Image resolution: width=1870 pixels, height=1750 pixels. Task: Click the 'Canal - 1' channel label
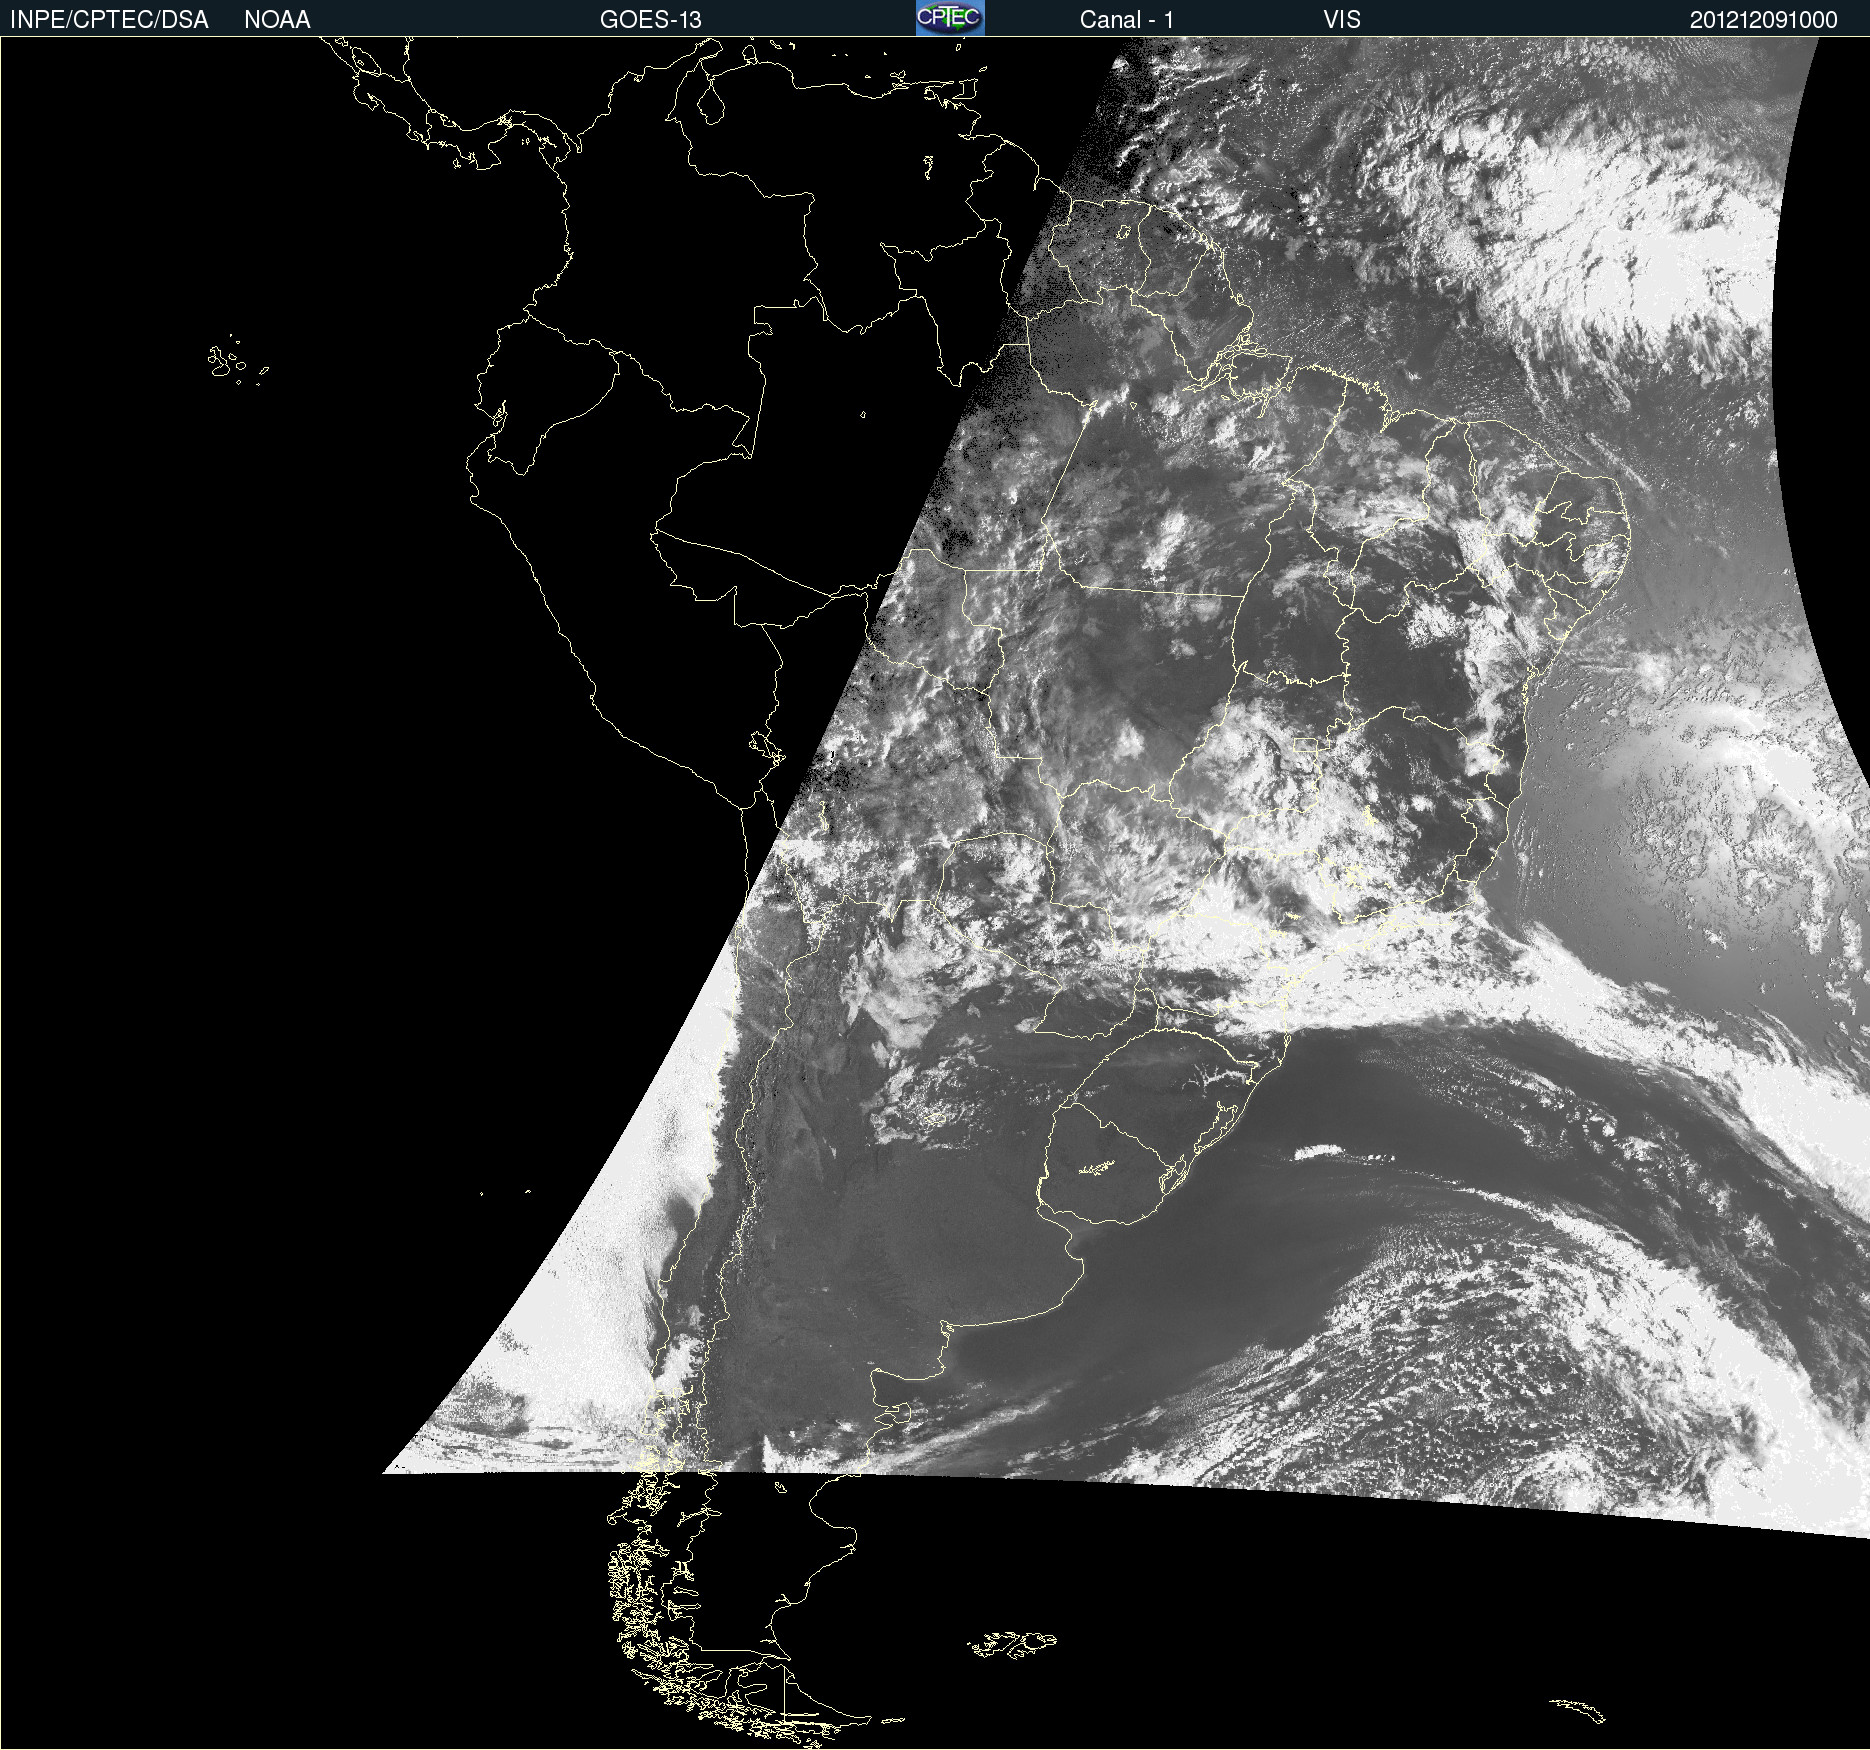coord(1127,20)
